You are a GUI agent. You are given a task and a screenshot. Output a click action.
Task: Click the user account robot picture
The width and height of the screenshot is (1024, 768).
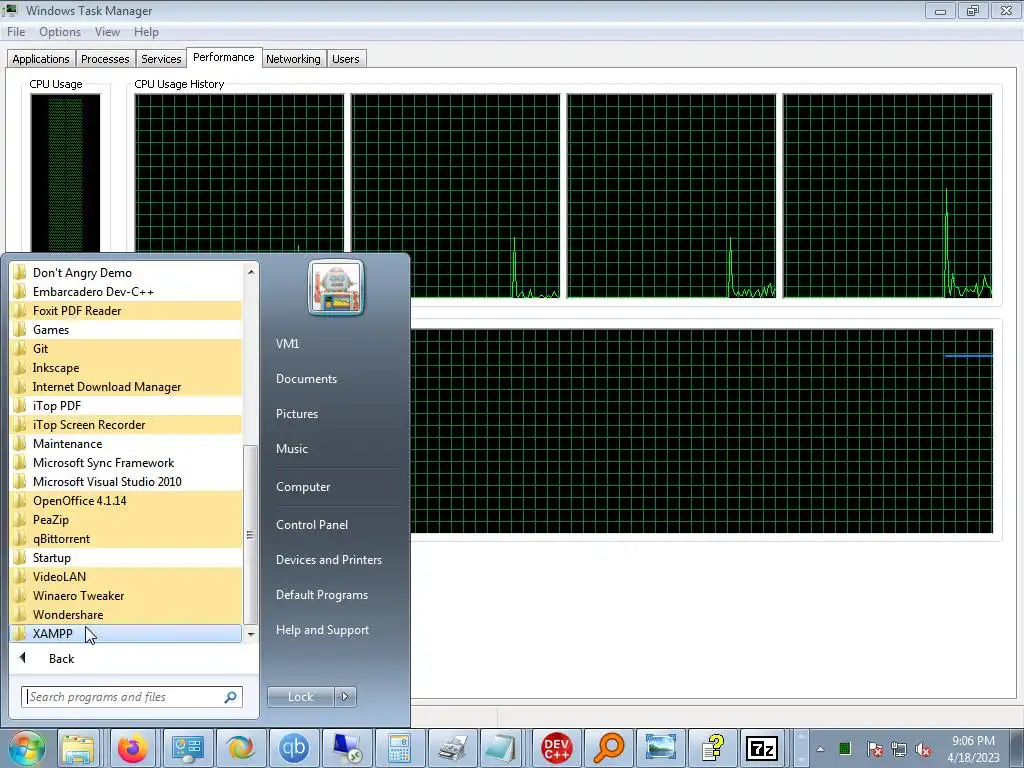[x=336, y=287]
